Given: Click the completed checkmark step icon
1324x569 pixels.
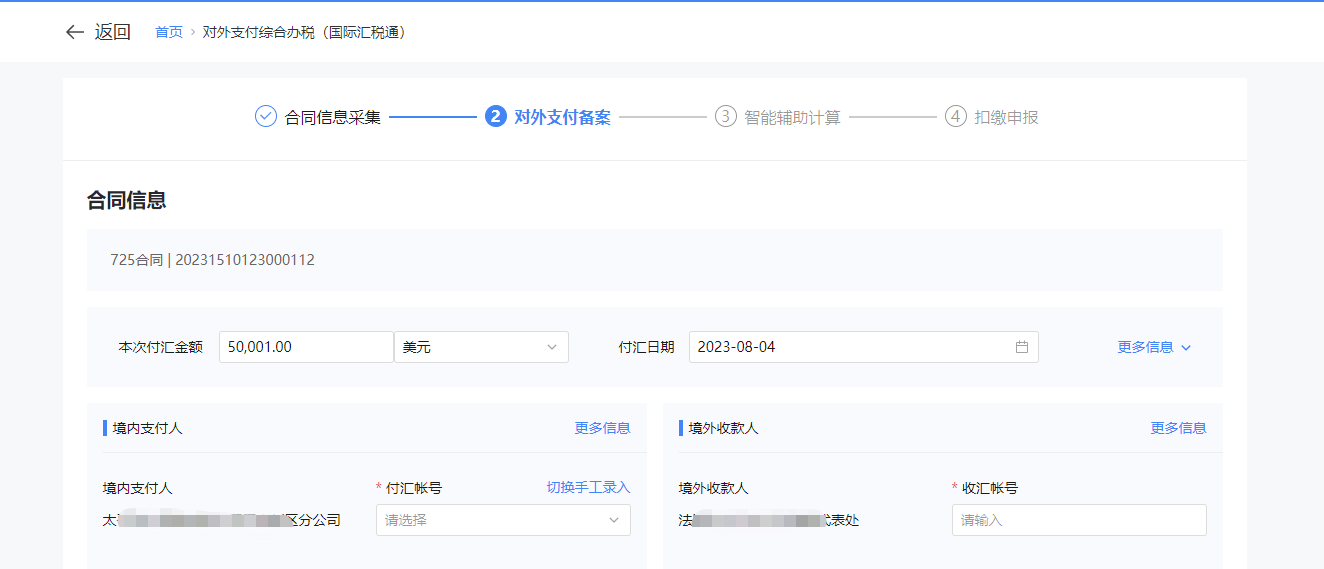Looking at the screenshot, I should click(x=265, y=117).
